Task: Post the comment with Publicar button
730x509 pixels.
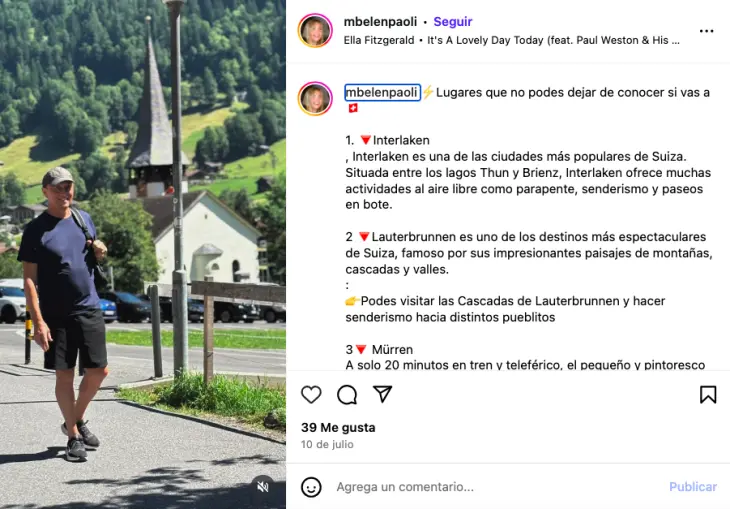Action: click(693, 487)
